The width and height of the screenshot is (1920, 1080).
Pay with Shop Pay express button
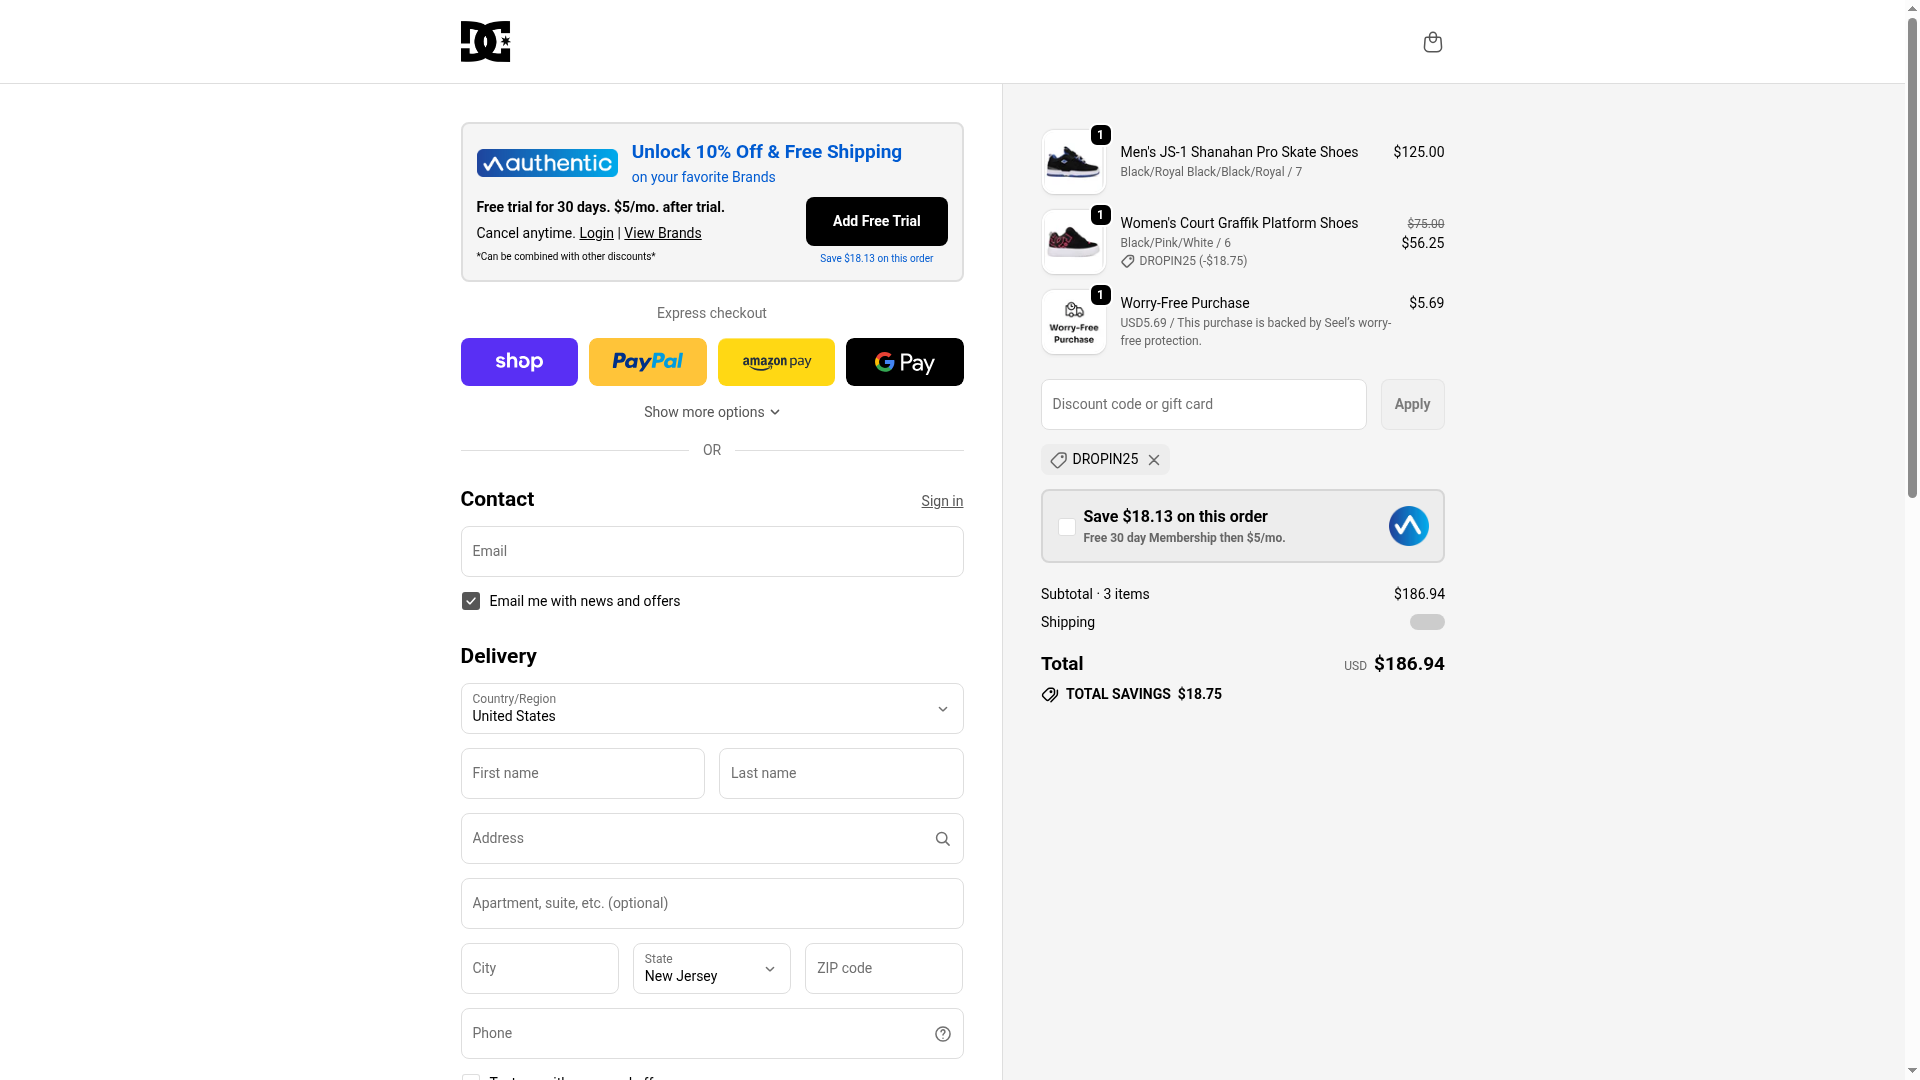519,362
